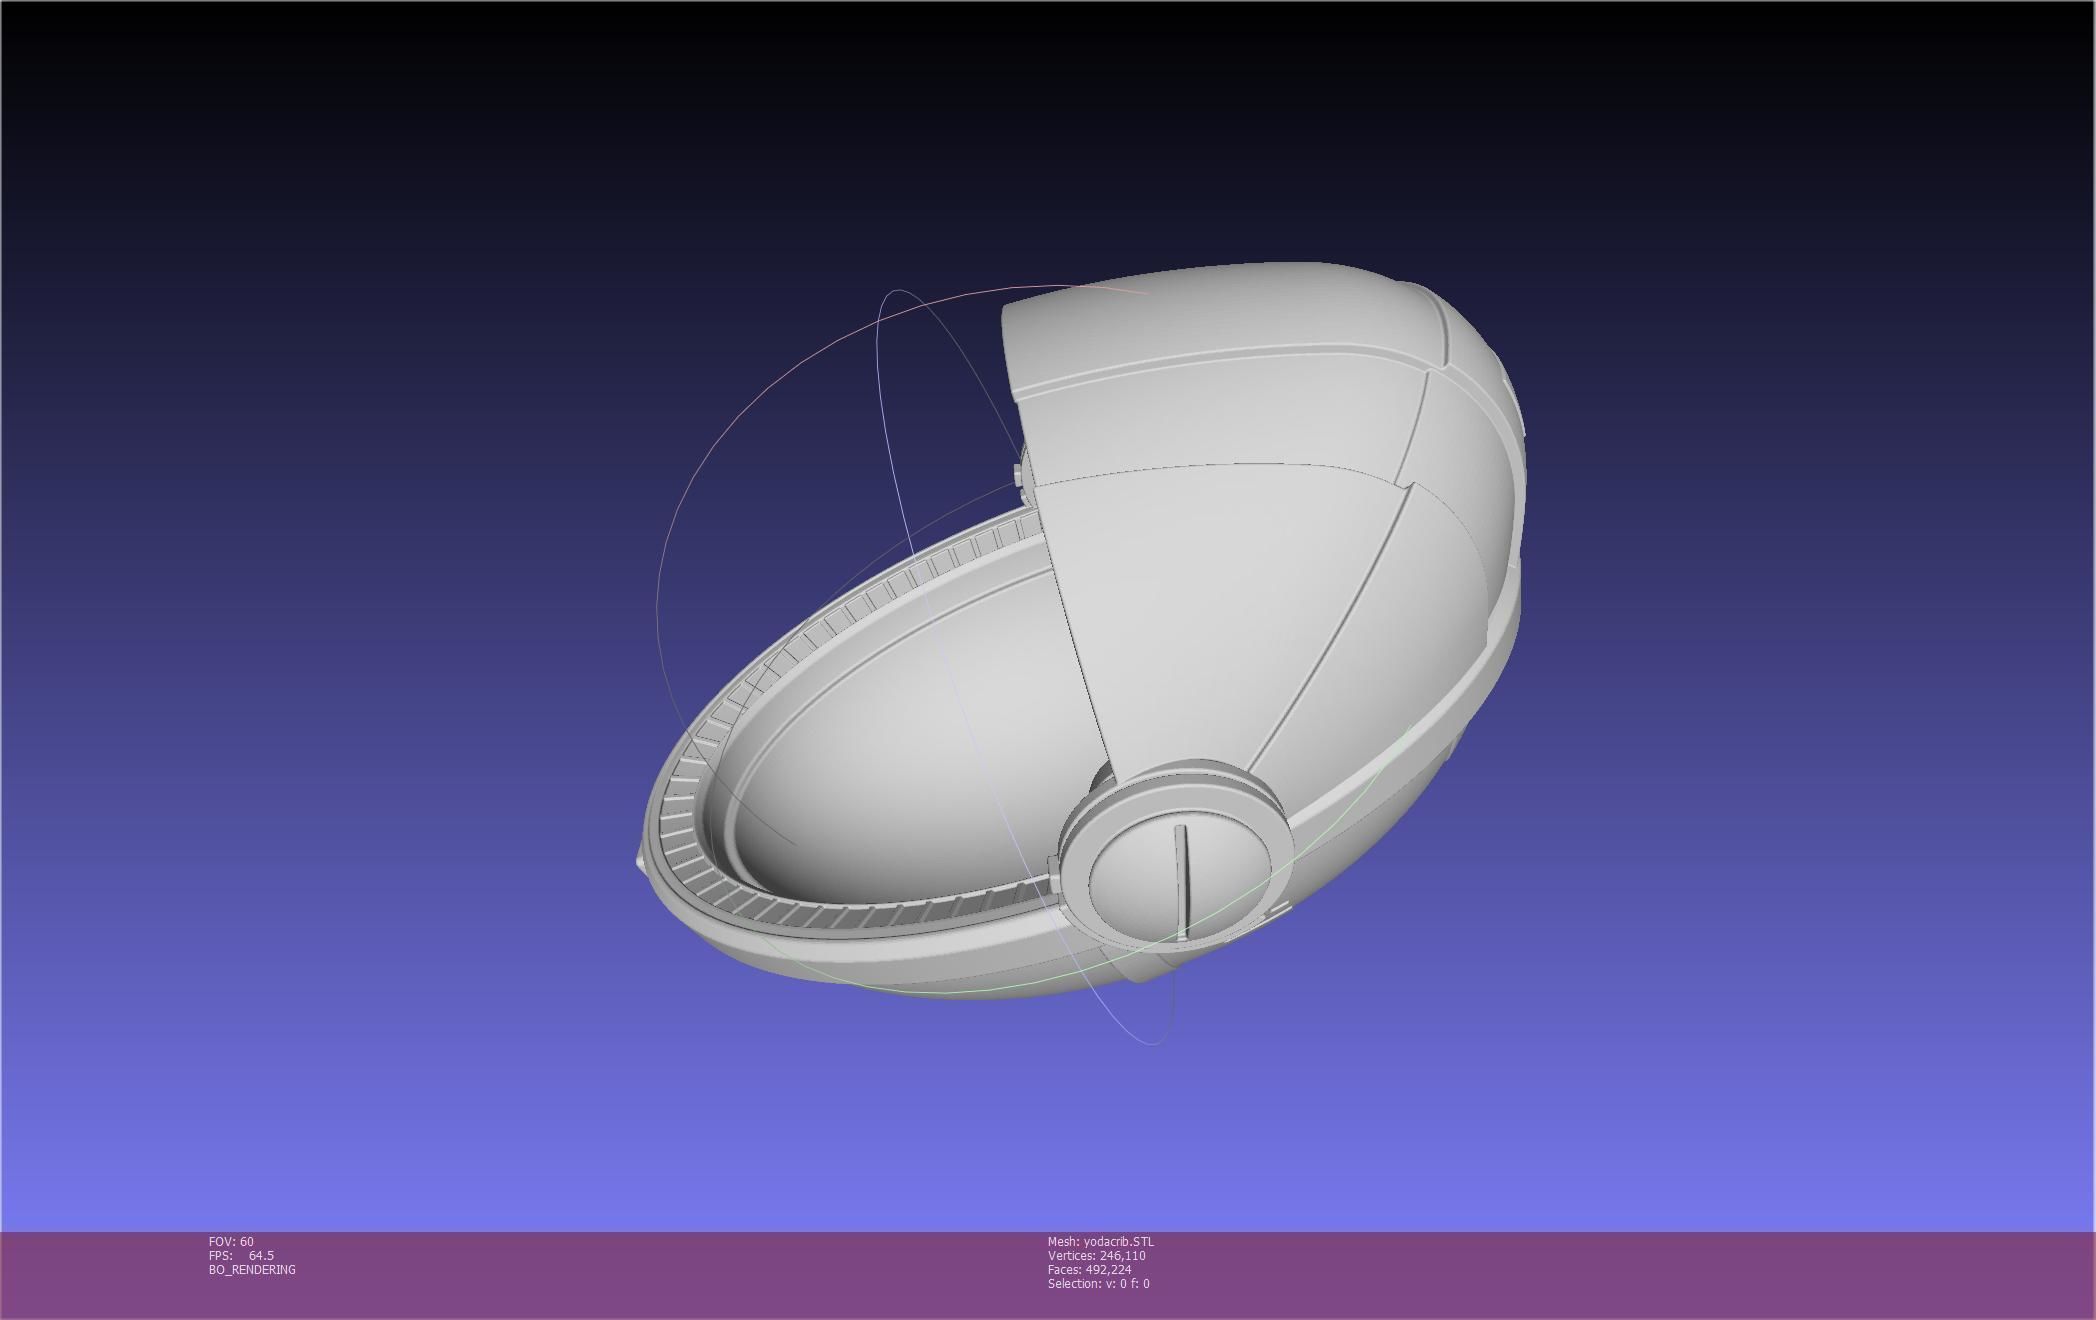This screenshot has width=2096, height=1320.
Task: Click the Vertices: 246,110 readout
Action: coord(1096,1255)
